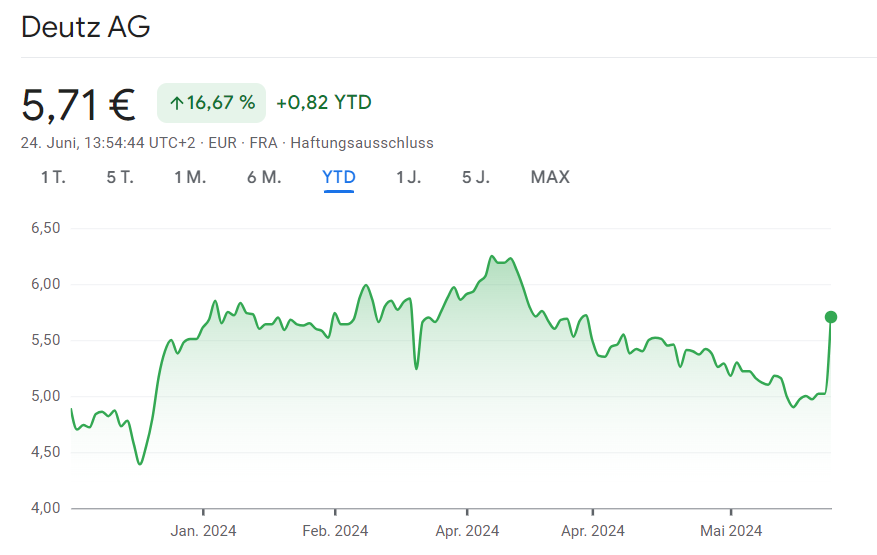Image resolution: width=877 pixels, height=555 pixels.
Task: Open the Haftungsausschluss link
Action: coord(362,143)
